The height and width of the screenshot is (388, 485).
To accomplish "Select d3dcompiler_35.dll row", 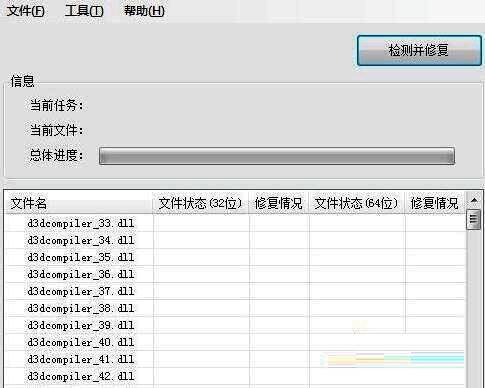I will tap(236, 257).
